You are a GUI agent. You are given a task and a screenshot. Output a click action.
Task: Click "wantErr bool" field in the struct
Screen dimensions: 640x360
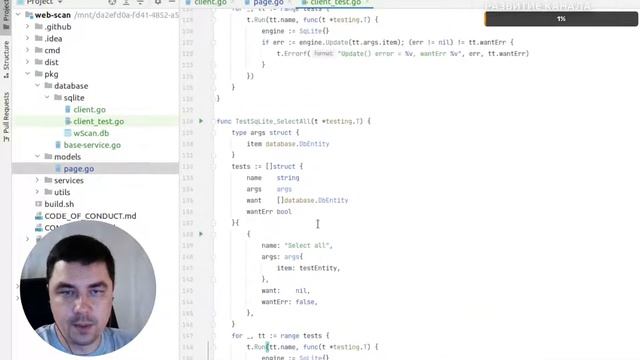[269, 211]
